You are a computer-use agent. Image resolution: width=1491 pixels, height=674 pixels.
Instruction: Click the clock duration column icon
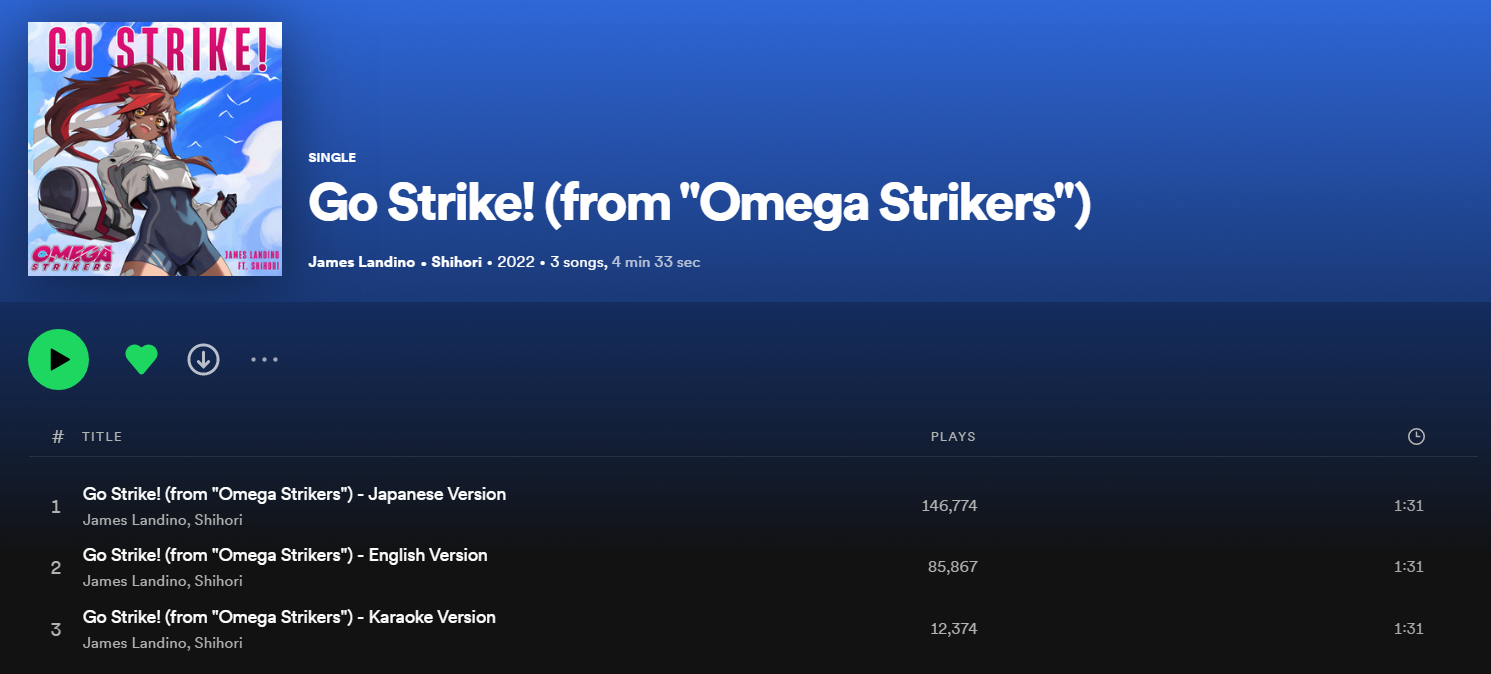point(1415,436)
